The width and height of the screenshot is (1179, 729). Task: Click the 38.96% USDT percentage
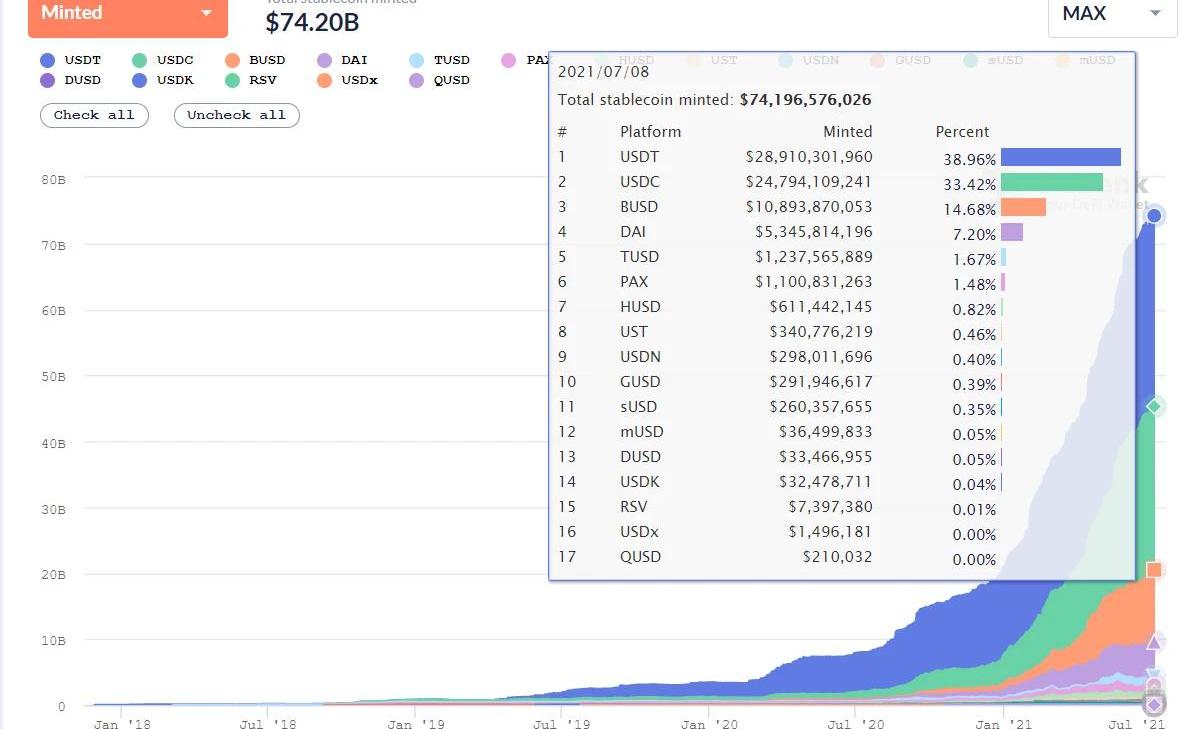(970, 159)
